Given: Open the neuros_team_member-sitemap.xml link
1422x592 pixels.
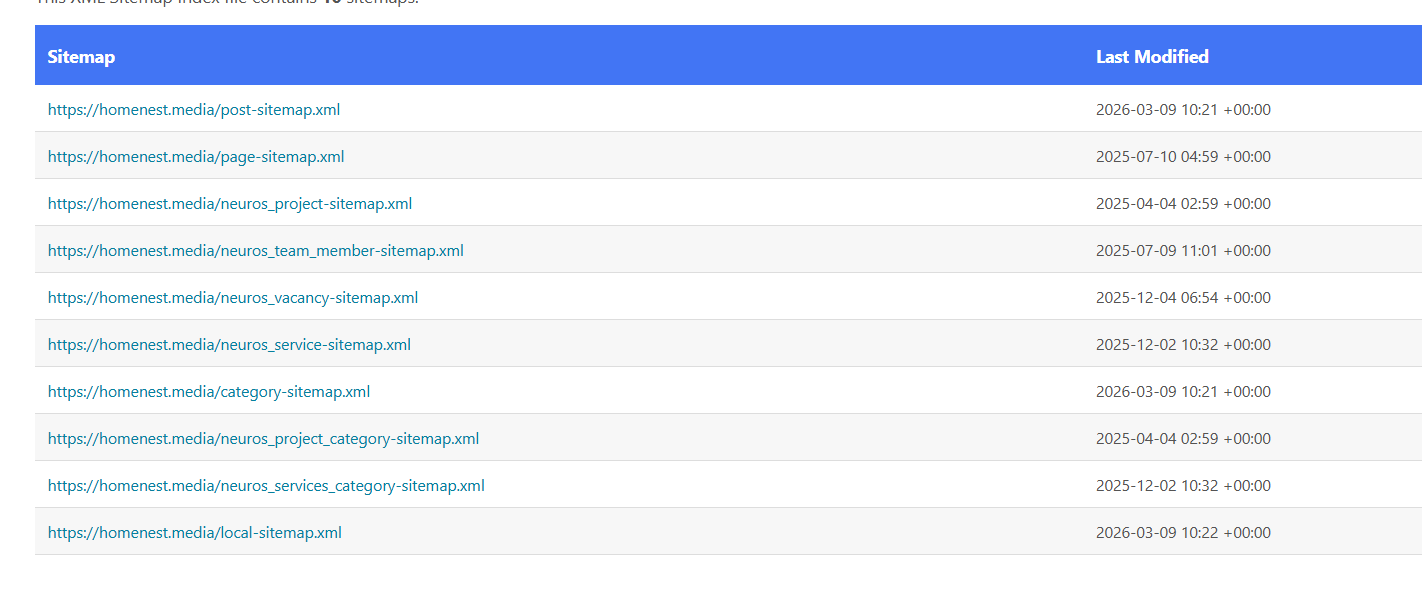Looking at the screenshot, I should [x=256, y=250].
